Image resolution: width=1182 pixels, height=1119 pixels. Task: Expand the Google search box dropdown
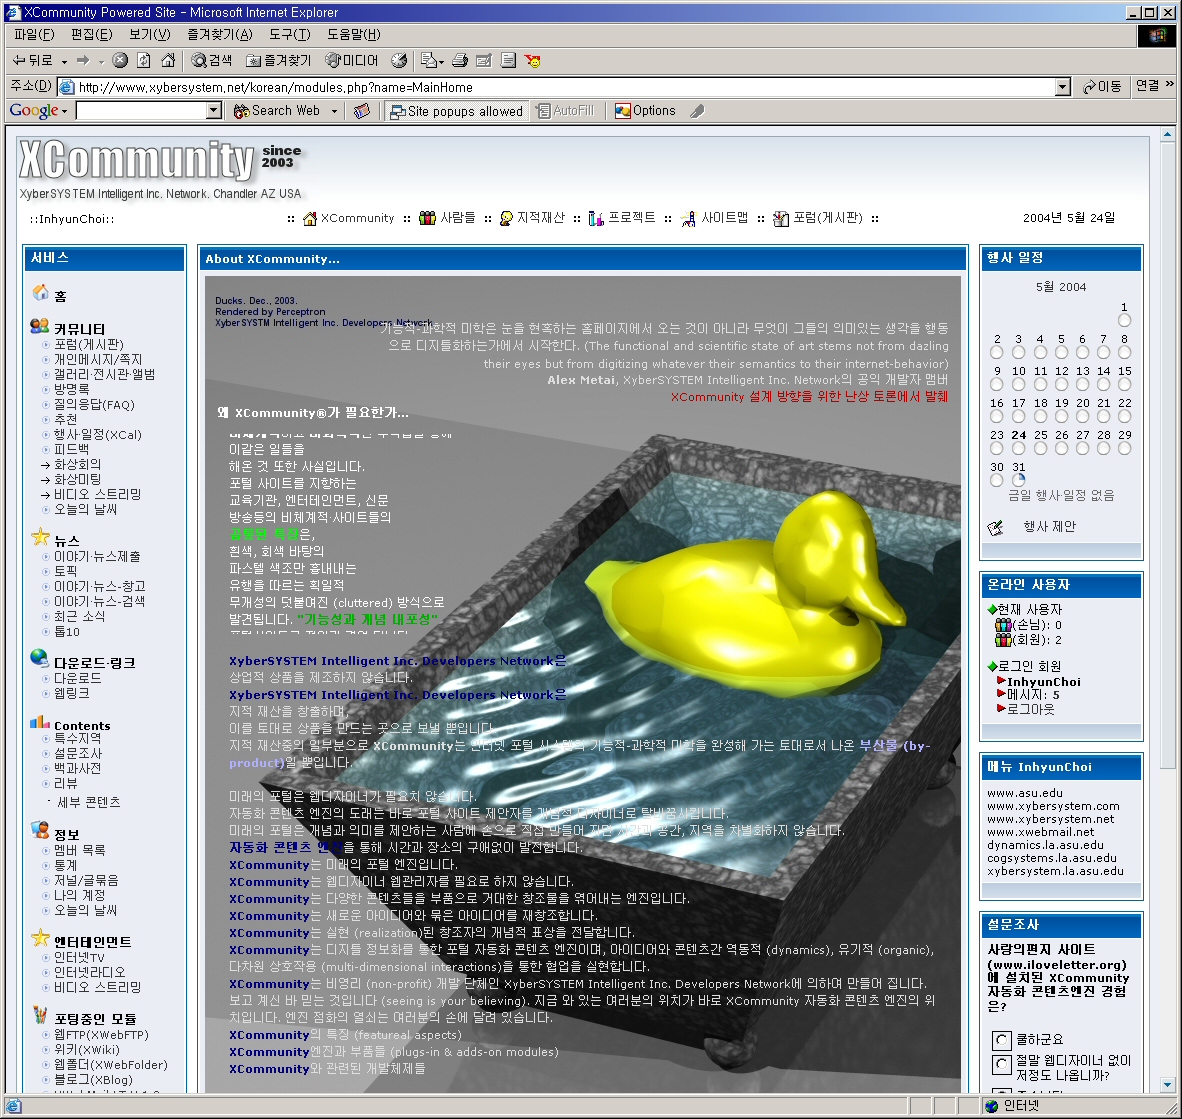[214, 111]
